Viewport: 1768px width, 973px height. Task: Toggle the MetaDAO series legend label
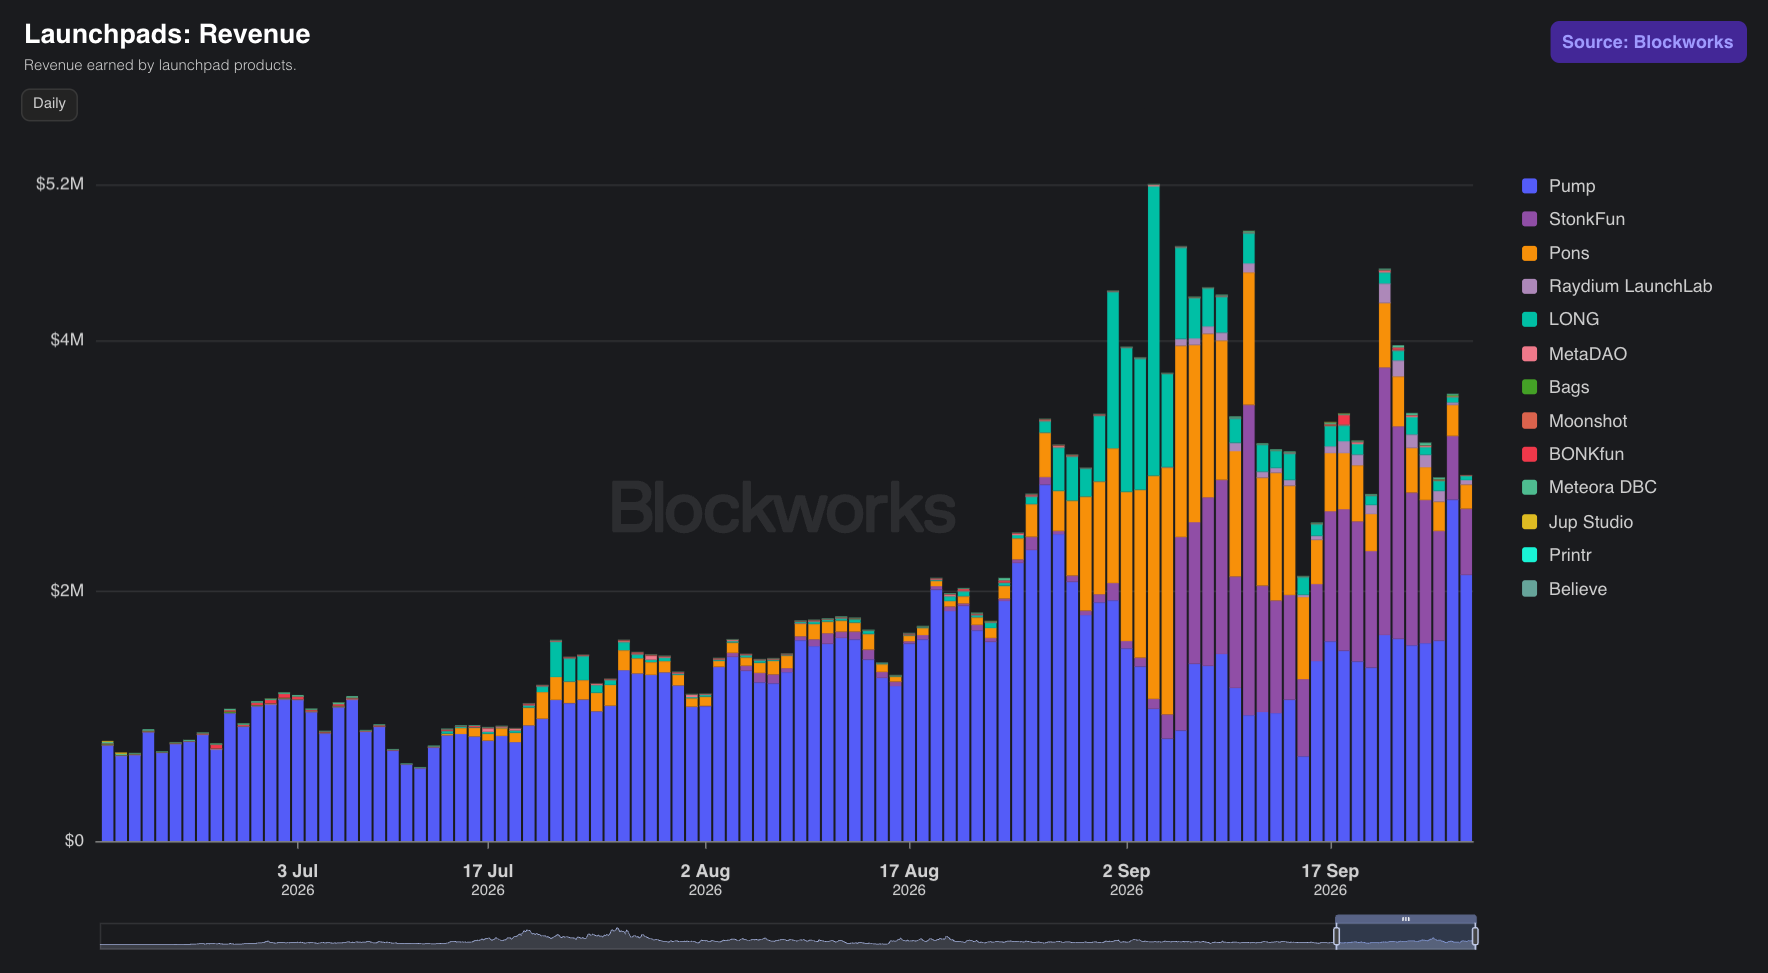tap(1588, 354)
